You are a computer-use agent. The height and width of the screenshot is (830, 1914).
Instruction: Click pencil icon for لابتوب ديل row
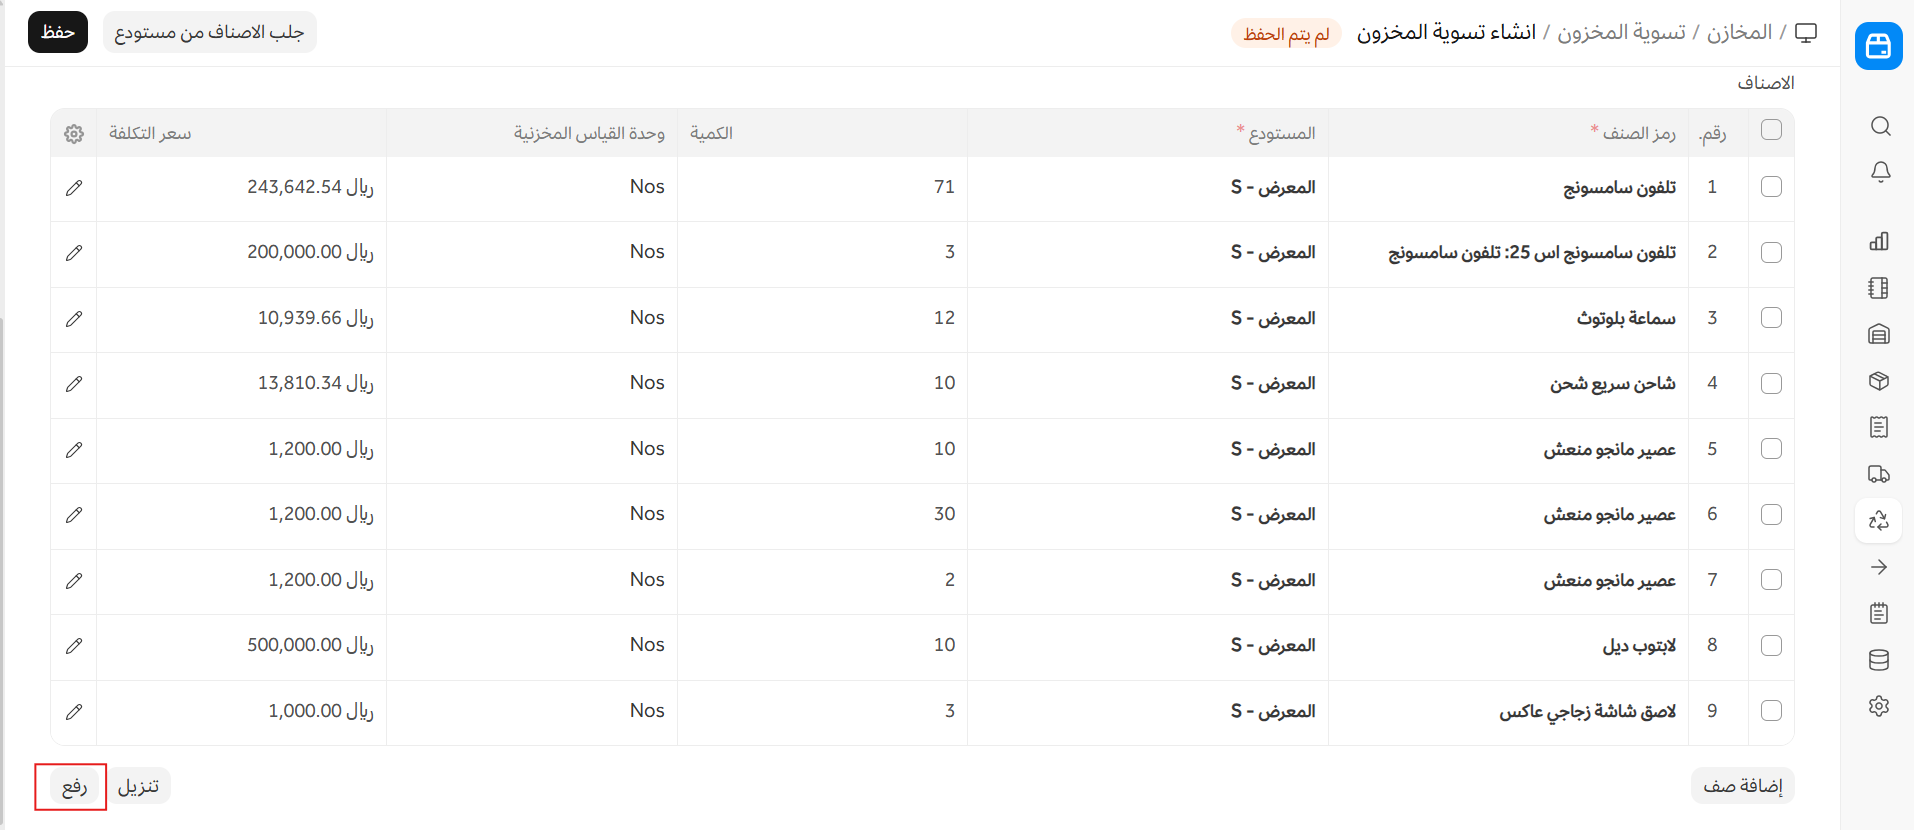[74, 646]
